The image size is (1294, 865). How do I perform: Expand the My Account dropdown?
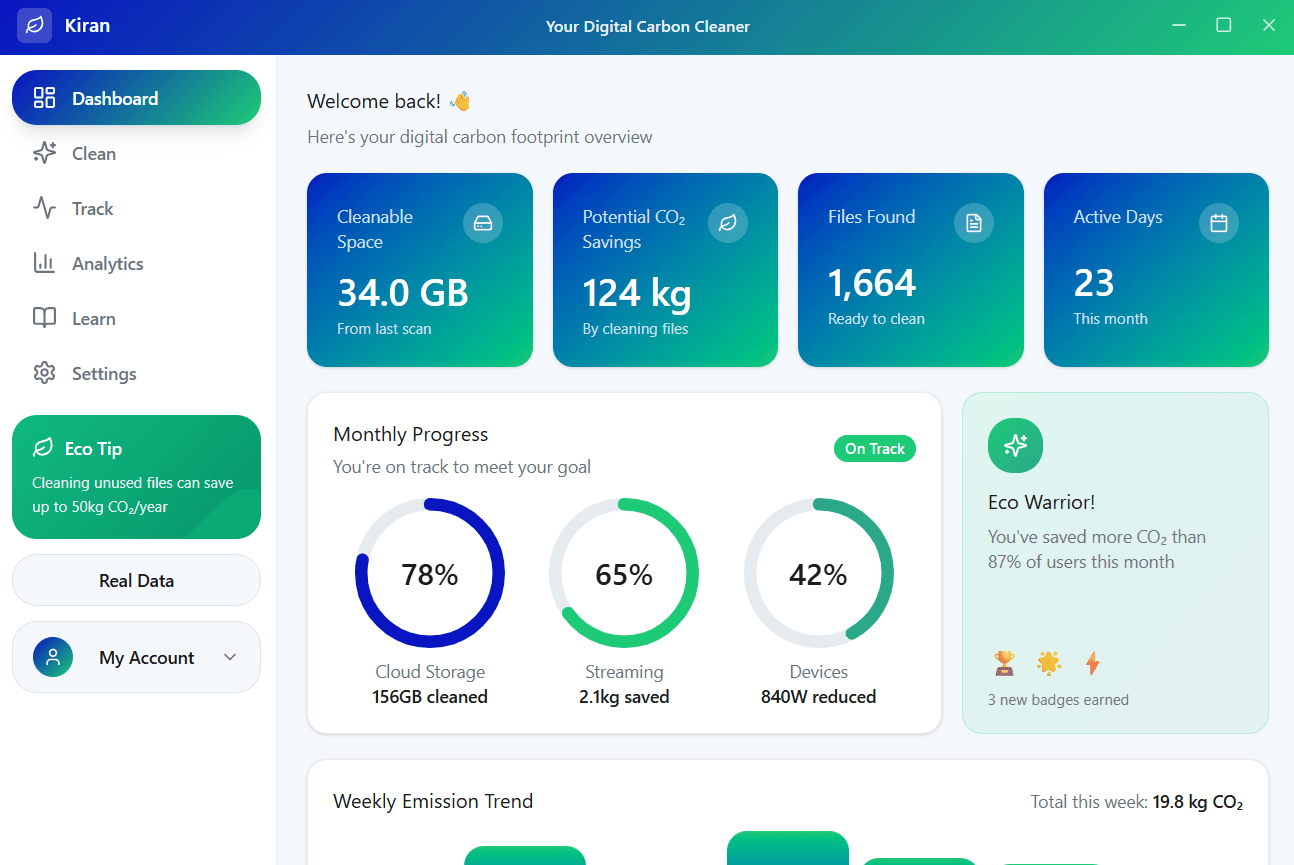click(x=136, y=657)
